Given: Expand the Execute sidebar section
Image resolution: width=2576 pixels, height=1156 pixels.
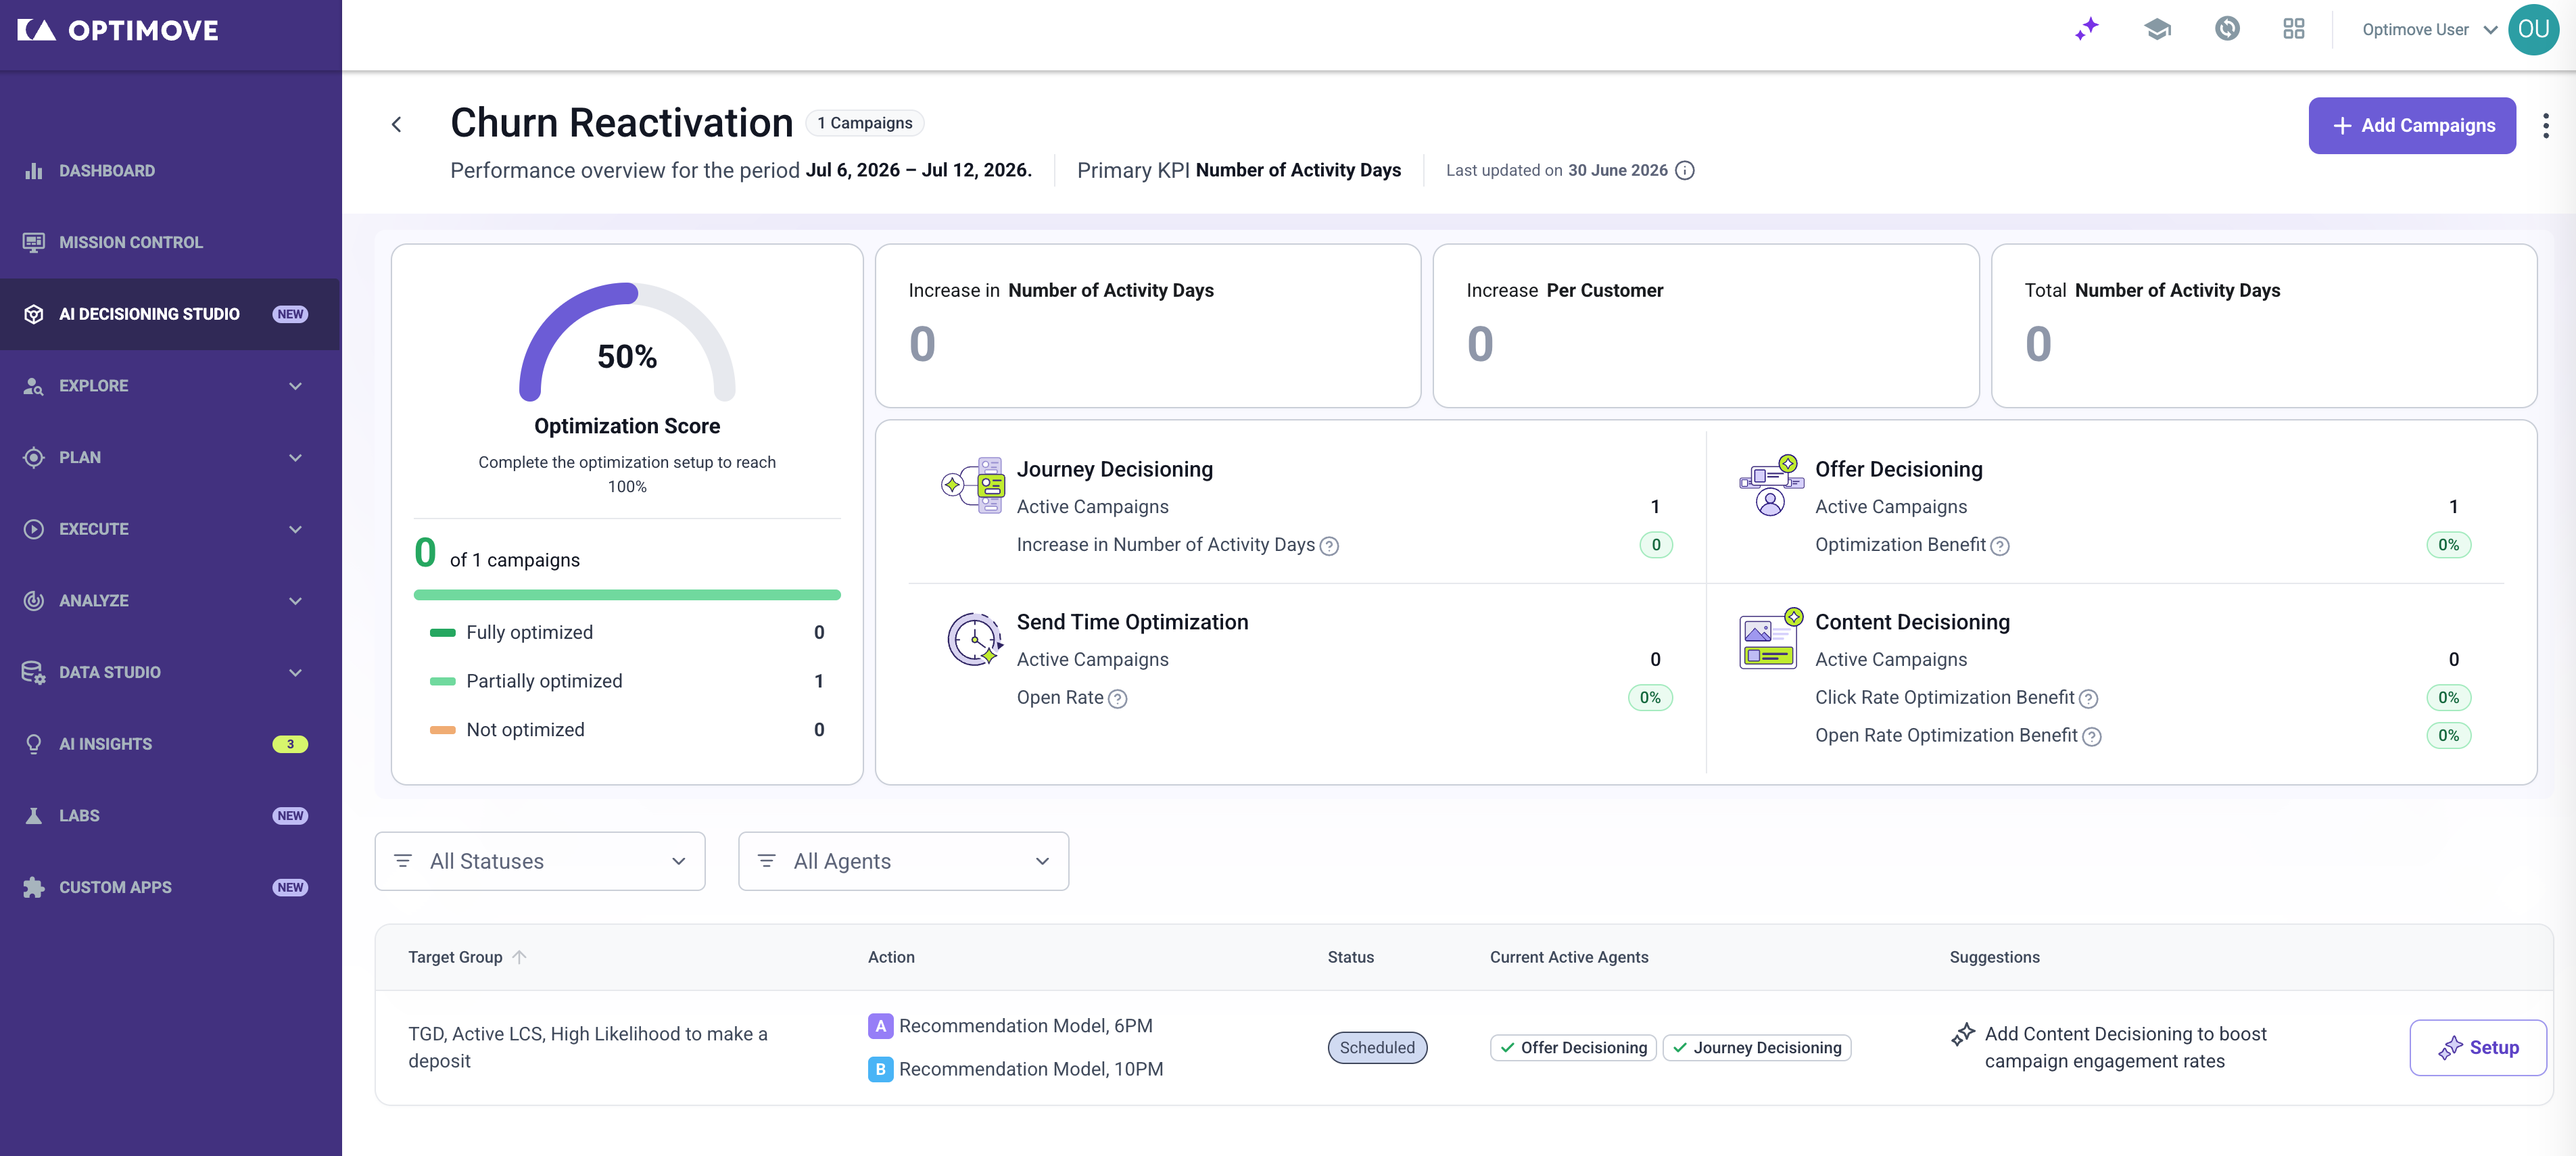Looking at the screenshot, I should pos(295,529).
